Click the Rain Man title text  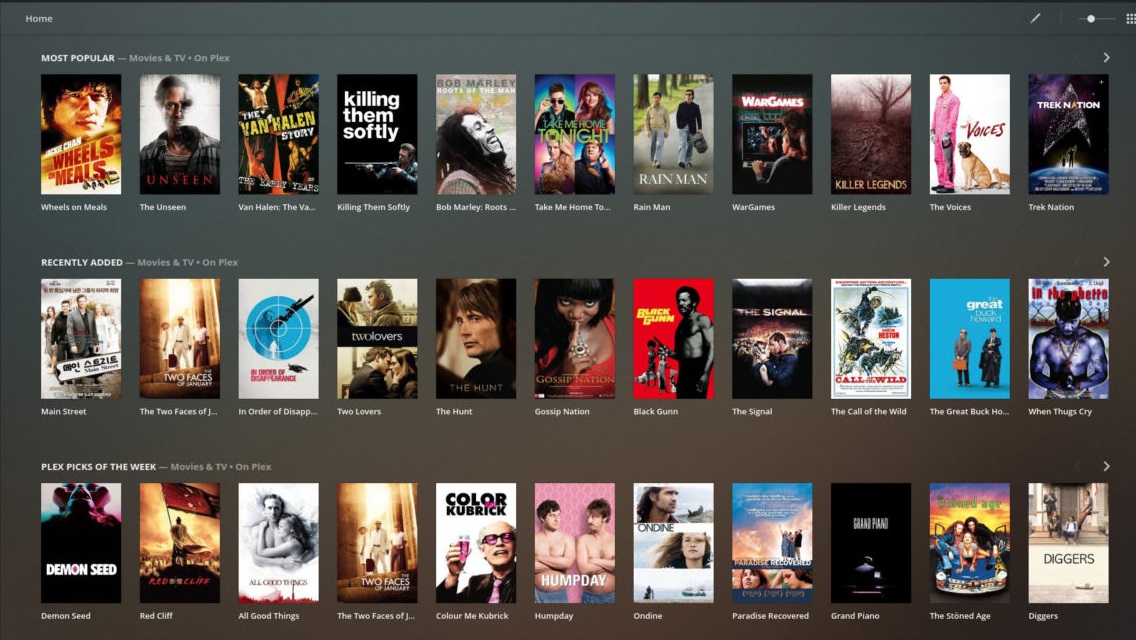[651, 207]
